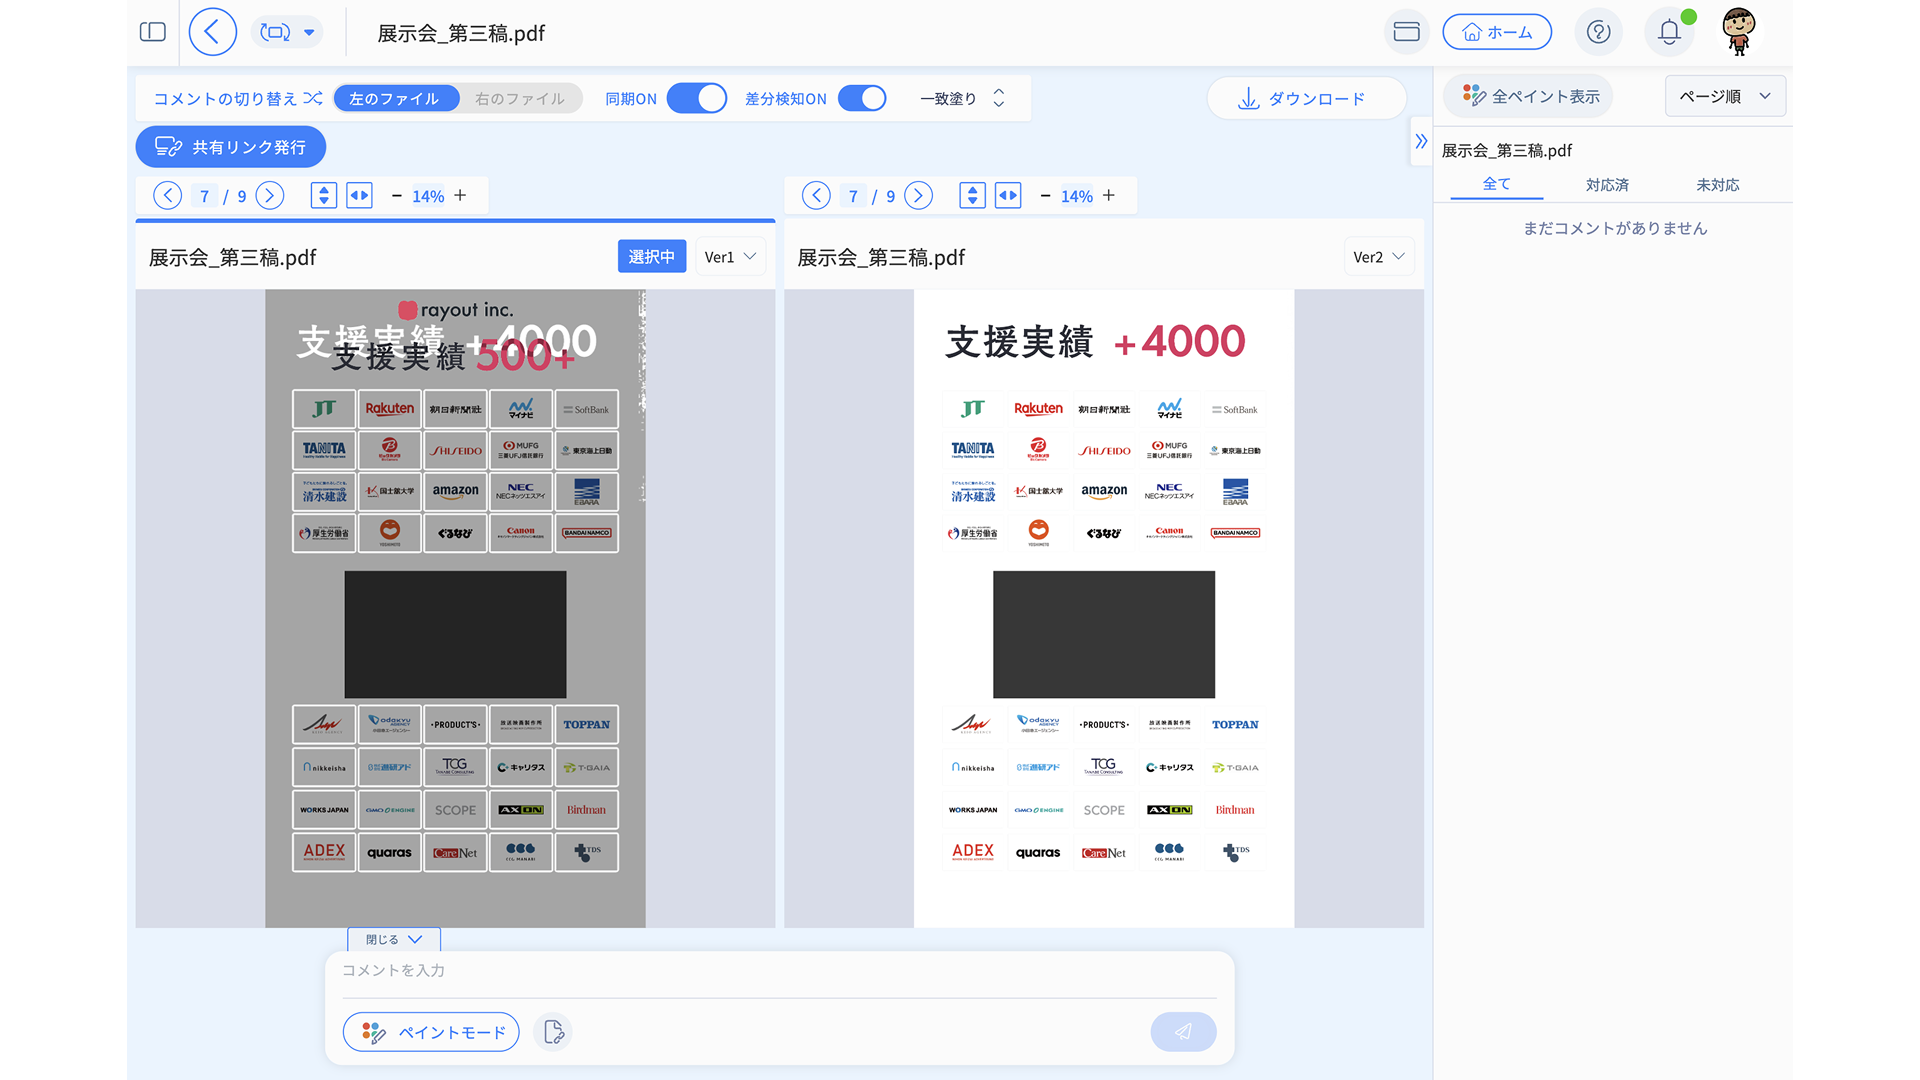The height and width of the screenshot is (1080, 1920).
Task: Click the sidebar panel toggle icon
Action: [x=153, y=32]
